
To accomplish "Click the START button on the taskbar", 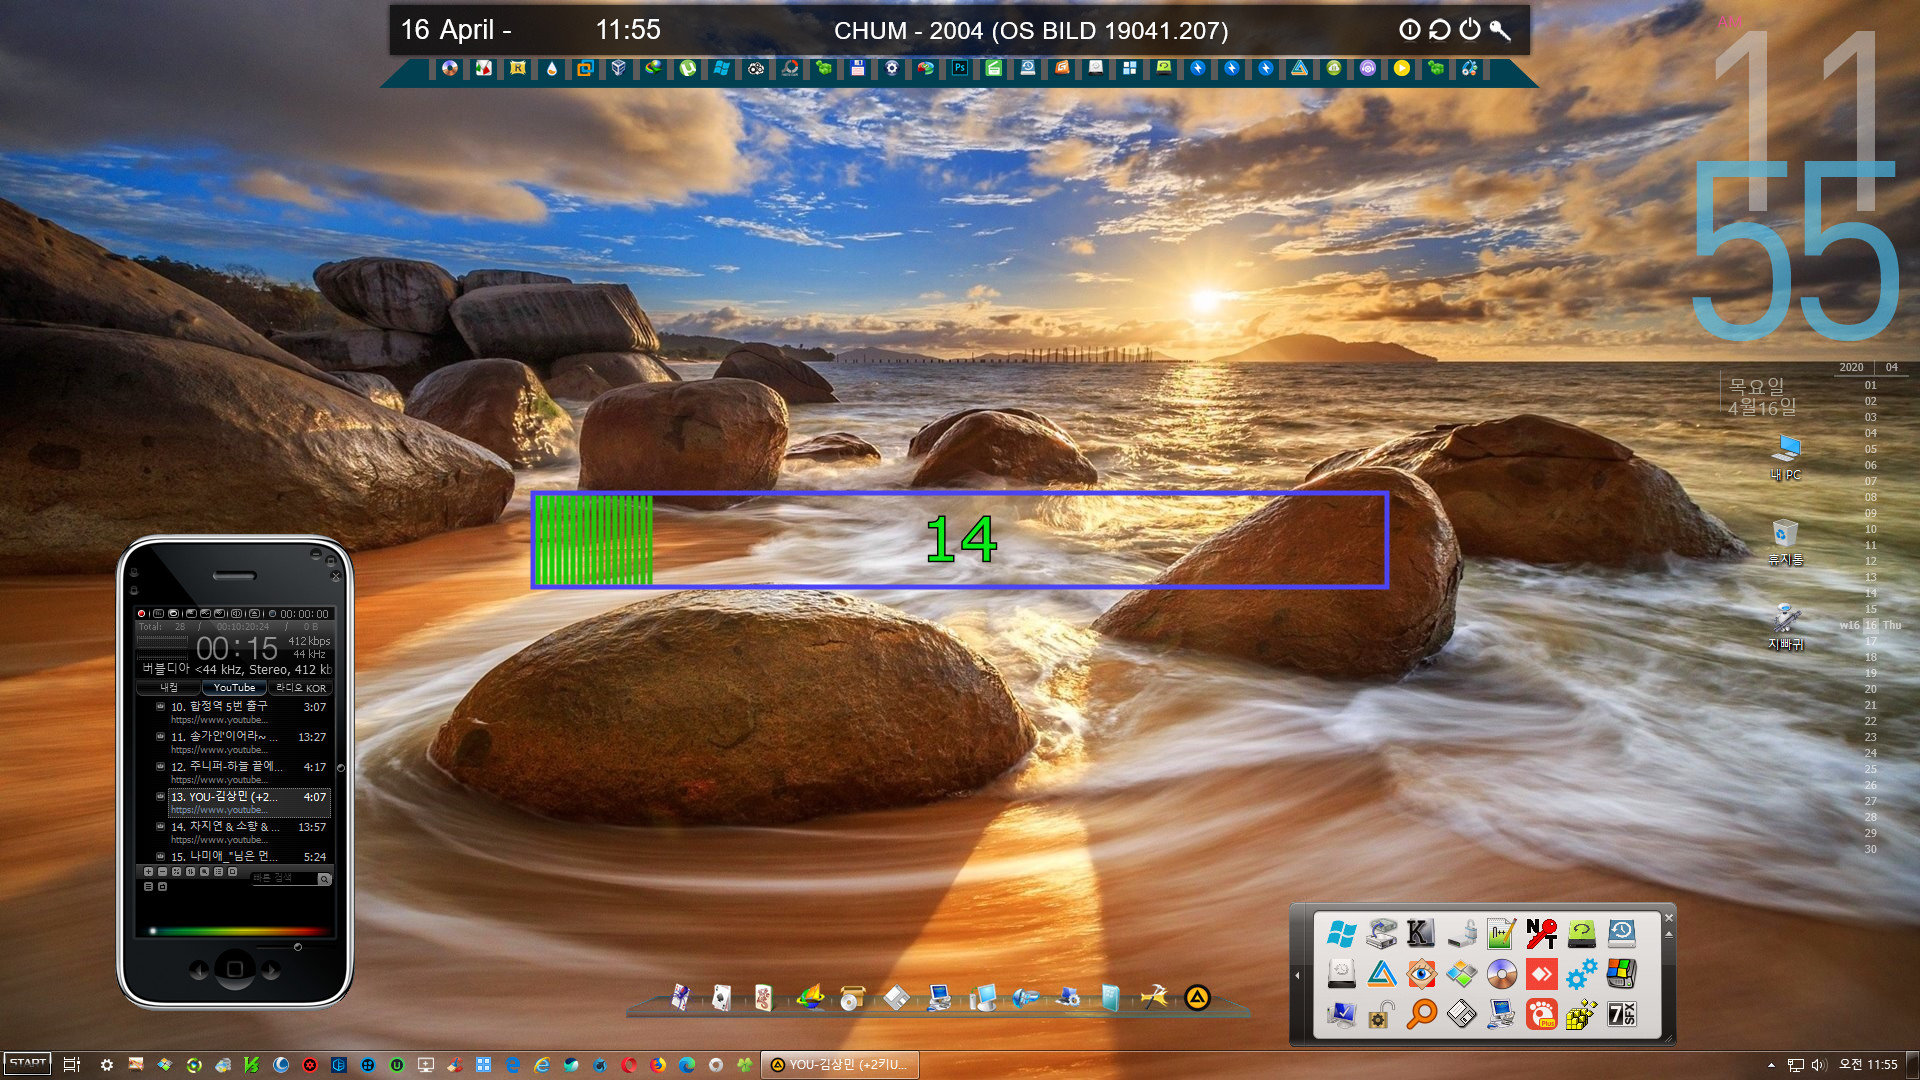I will [x=28, y=1064].
